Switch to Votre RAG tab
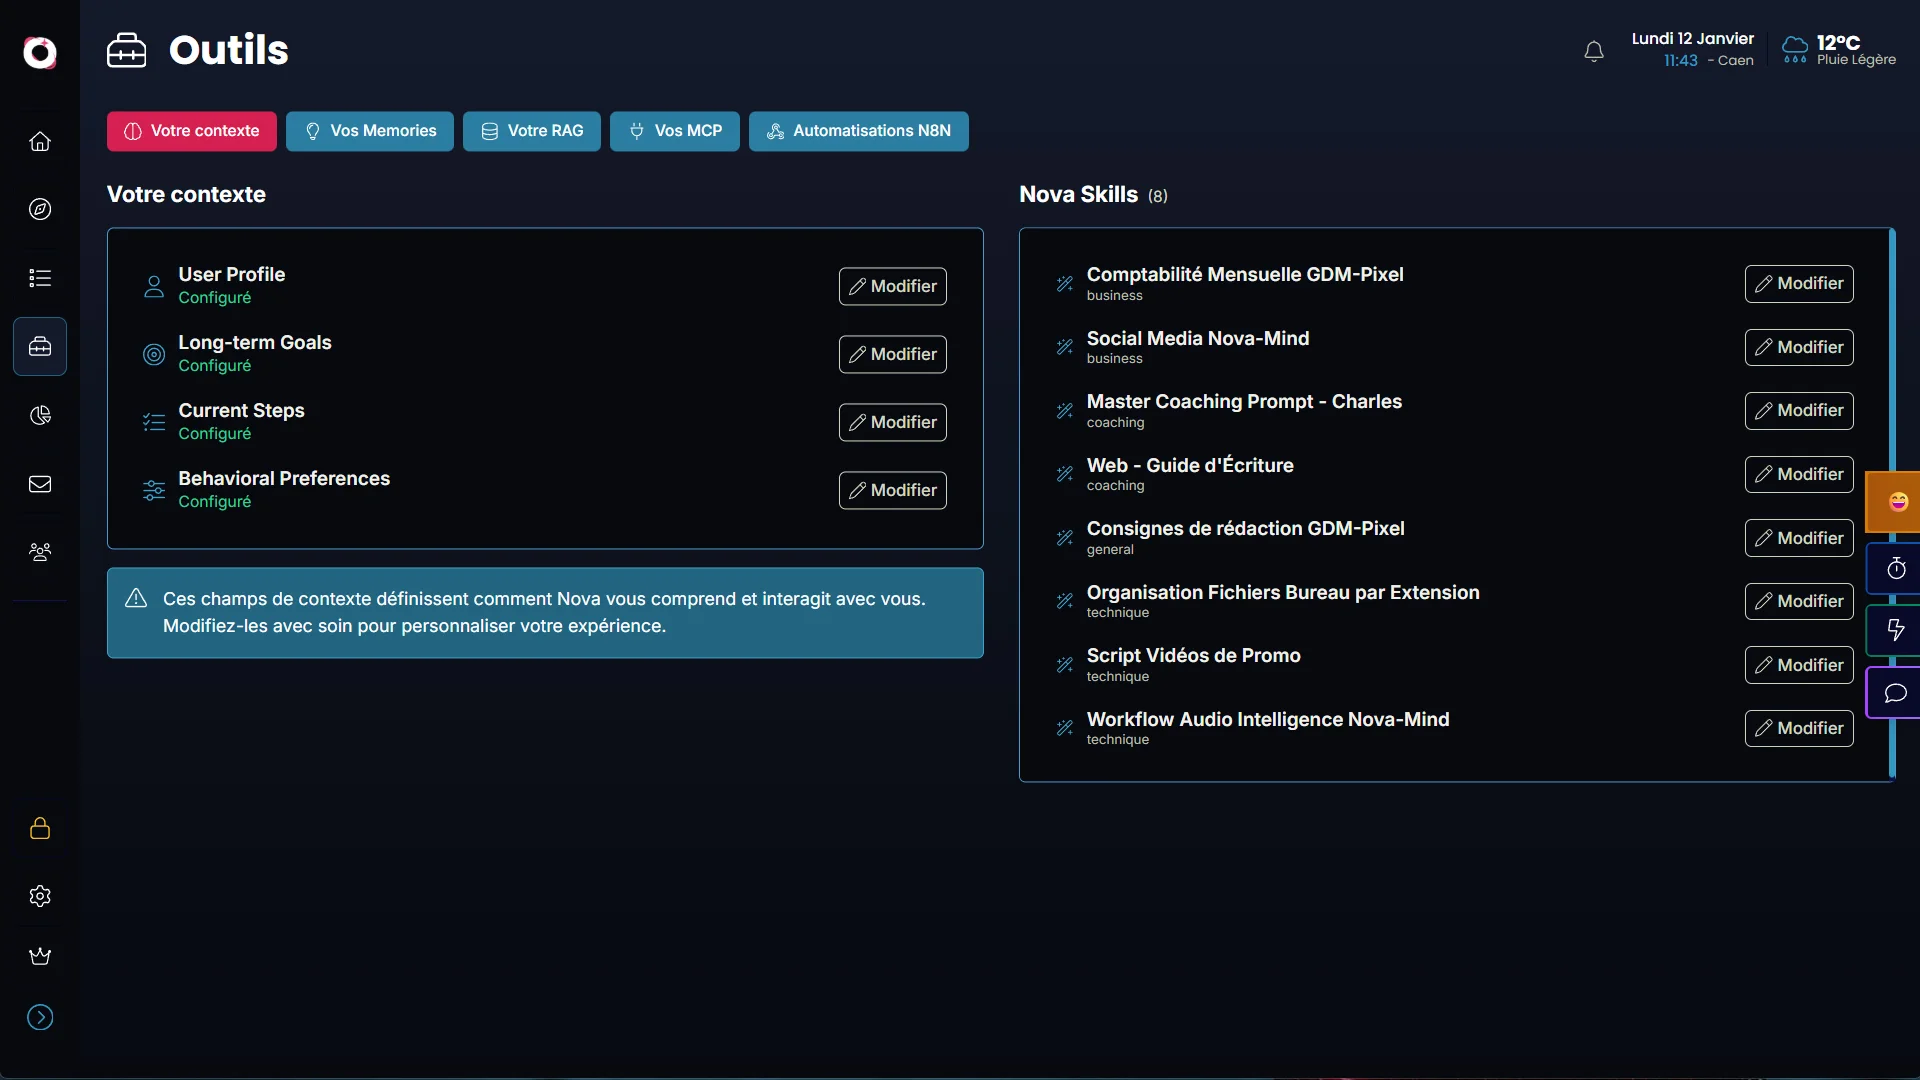The image size is (1920, 1080). [531, 131]
